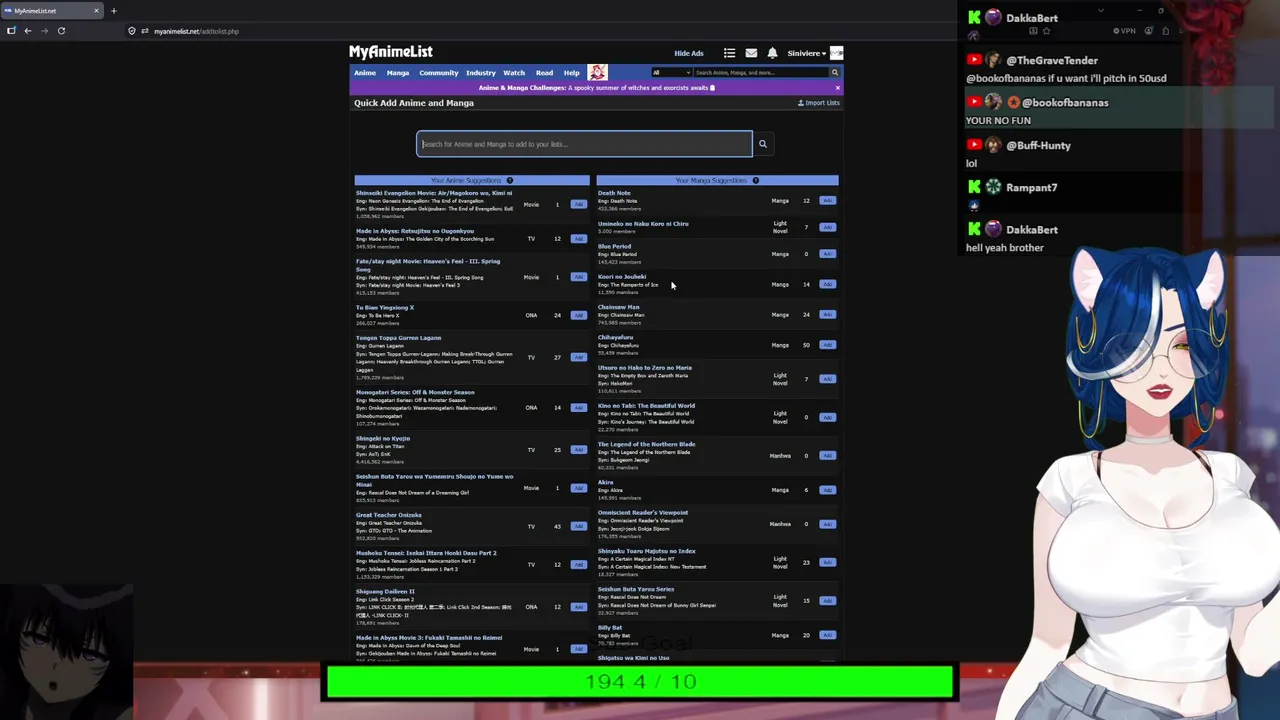Add The Legend of the Northern Blade
Screen dimensions: 1280x720
tap(827, 456)
